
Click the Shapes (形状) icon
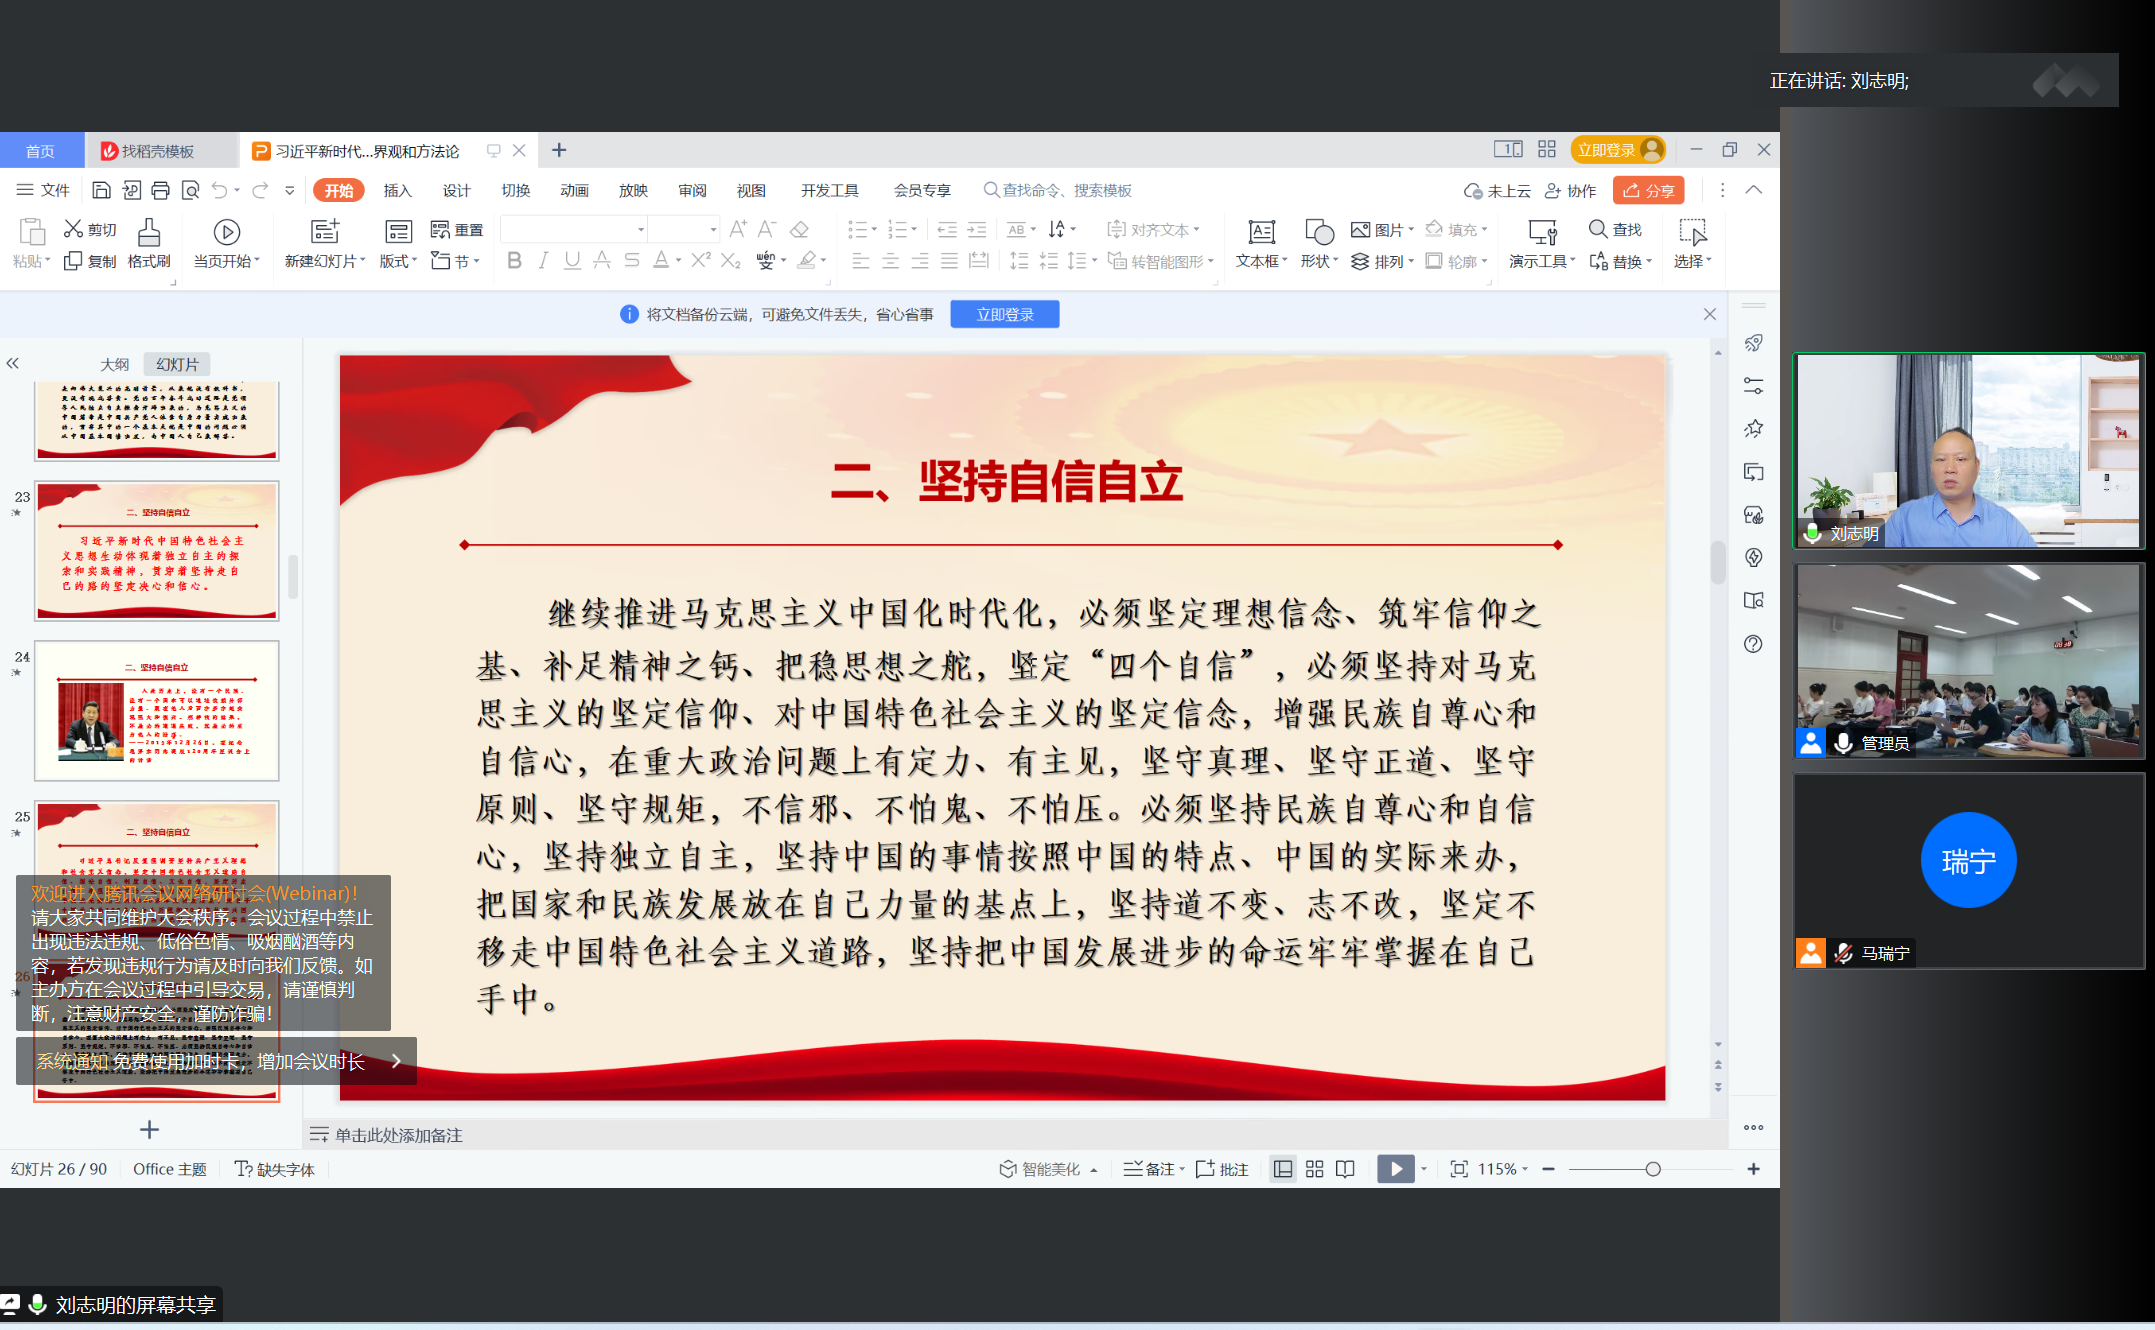point(1319,233)
